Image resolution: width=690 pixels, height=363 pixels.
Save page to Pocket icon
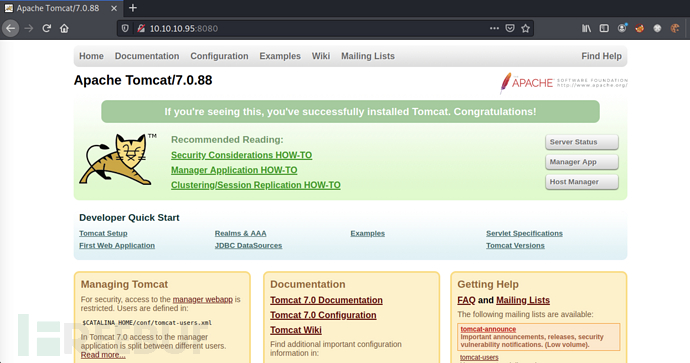[510, 29]
